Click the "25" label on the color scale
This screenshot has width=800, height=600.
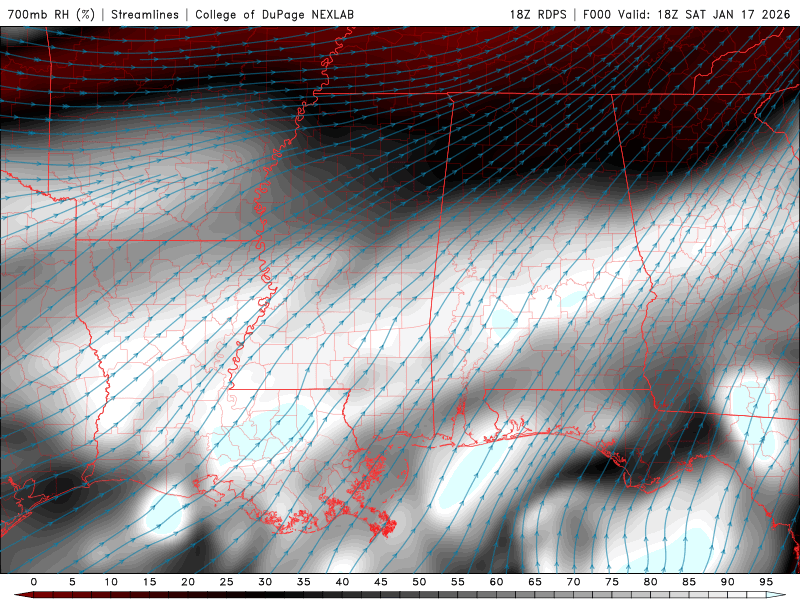227,582
